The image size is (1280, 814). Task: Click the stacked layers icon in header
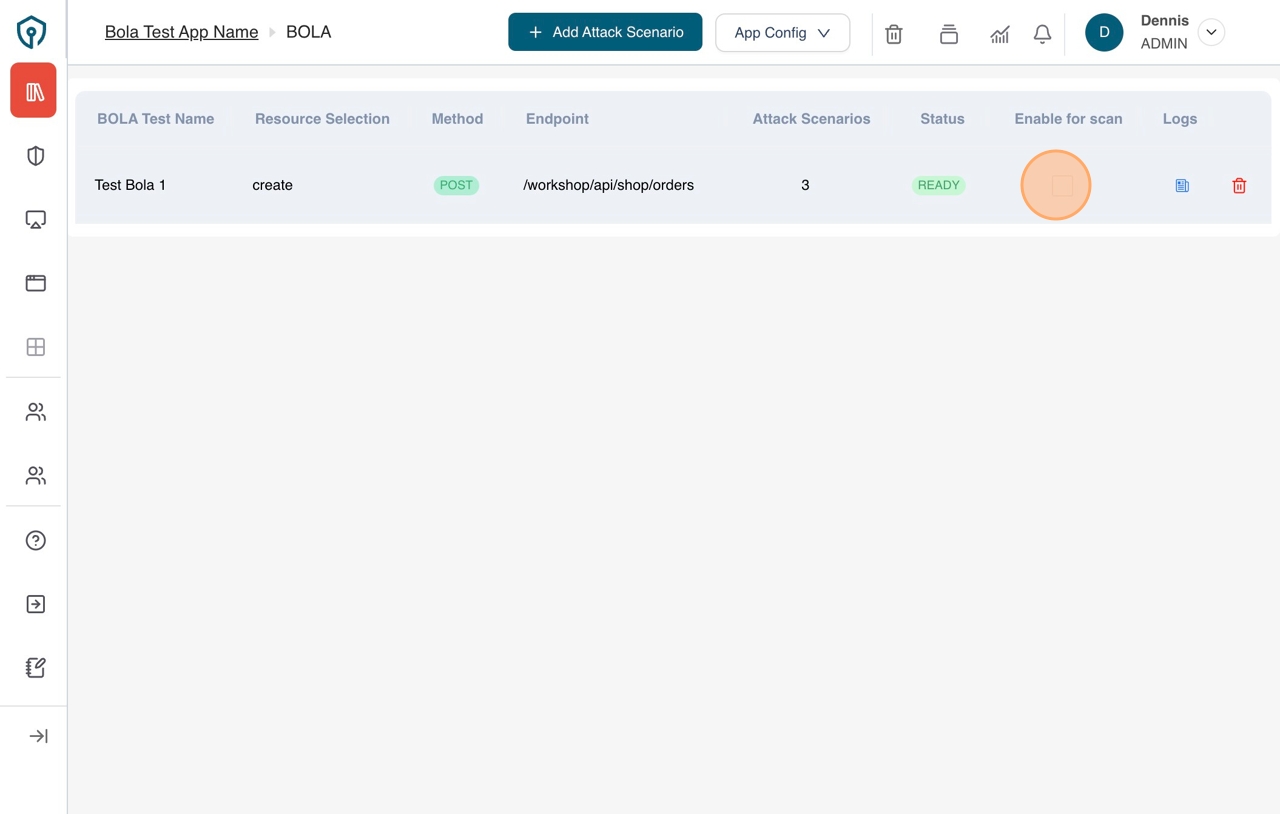click(949, 34)
